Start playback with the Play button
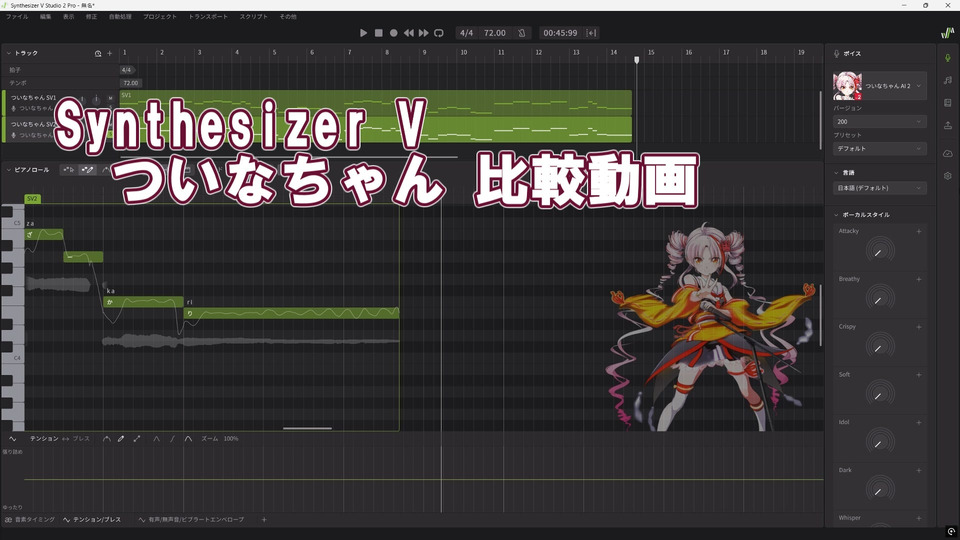The height and width of the screenshot is (540, 960). pos(363,33)
